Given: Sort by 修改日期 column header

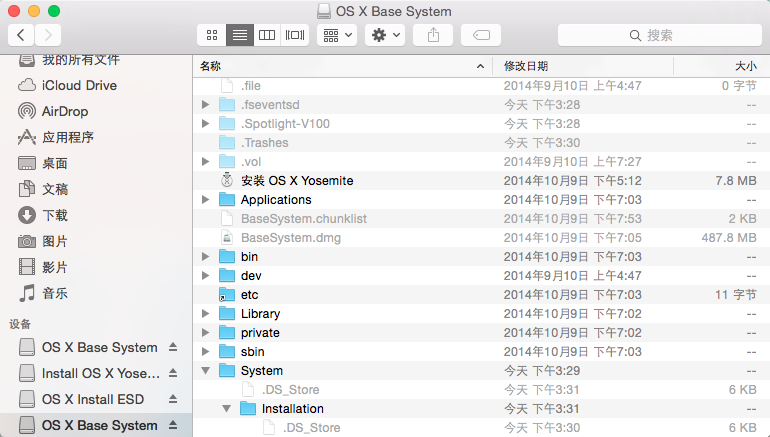Looking at the screenshot, I should click(583, 66).
